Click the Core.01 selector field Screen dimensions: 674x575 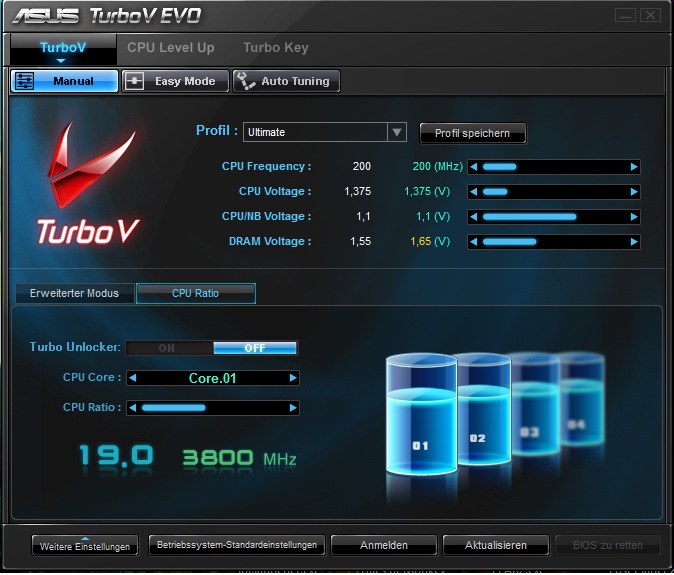pyautogui.click(x=213, y=378)
